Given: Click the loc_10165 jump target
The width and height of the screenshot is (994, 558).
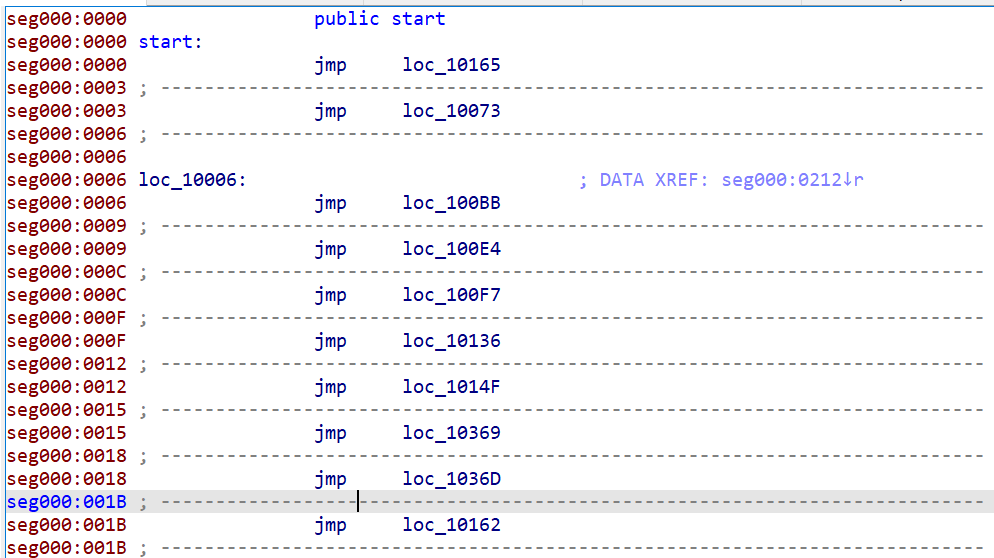Looking at the screenshot, I should click(451, 65).
